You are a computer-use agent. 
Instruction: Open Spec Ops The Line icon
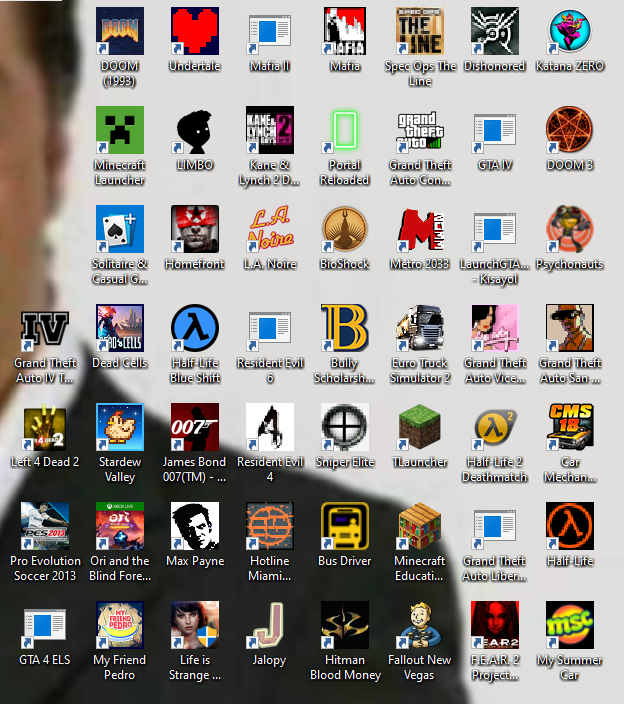420,31
